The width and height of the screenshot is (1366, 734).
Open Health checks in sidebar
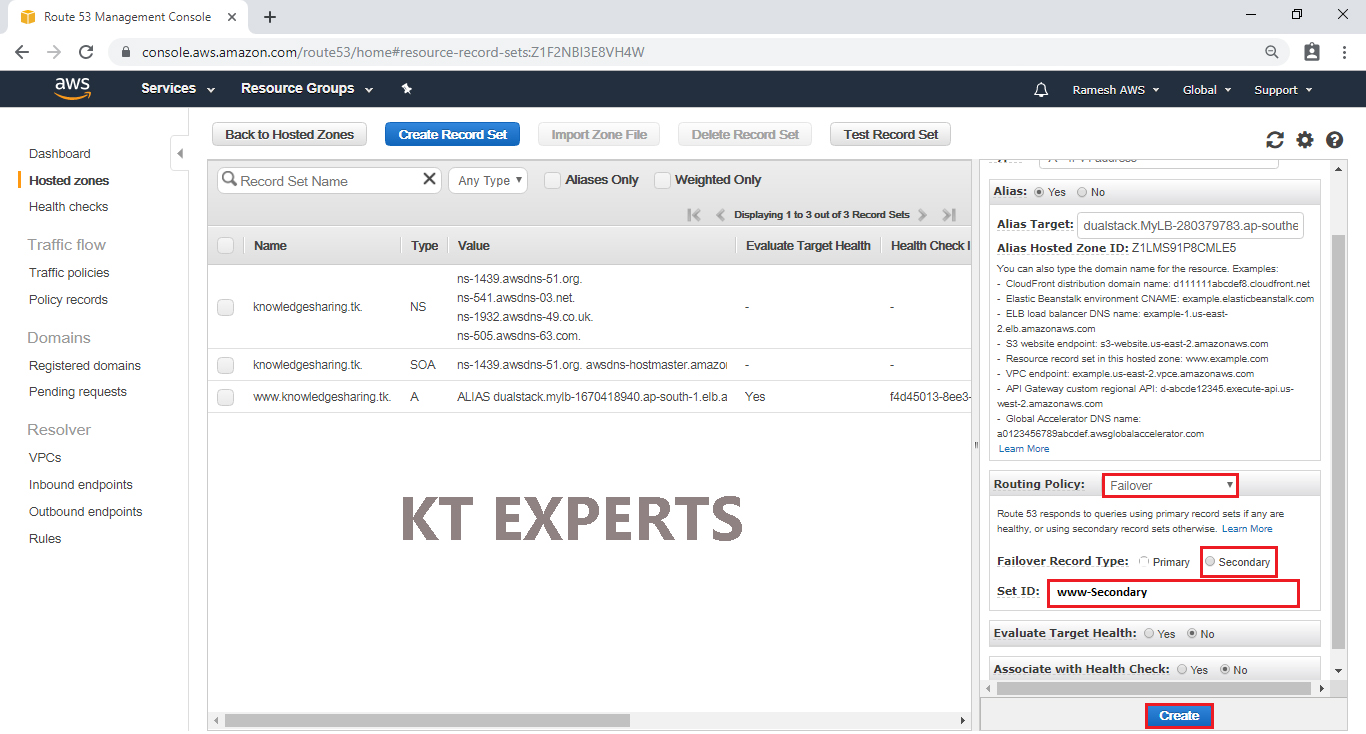click(x=68, y=207)
